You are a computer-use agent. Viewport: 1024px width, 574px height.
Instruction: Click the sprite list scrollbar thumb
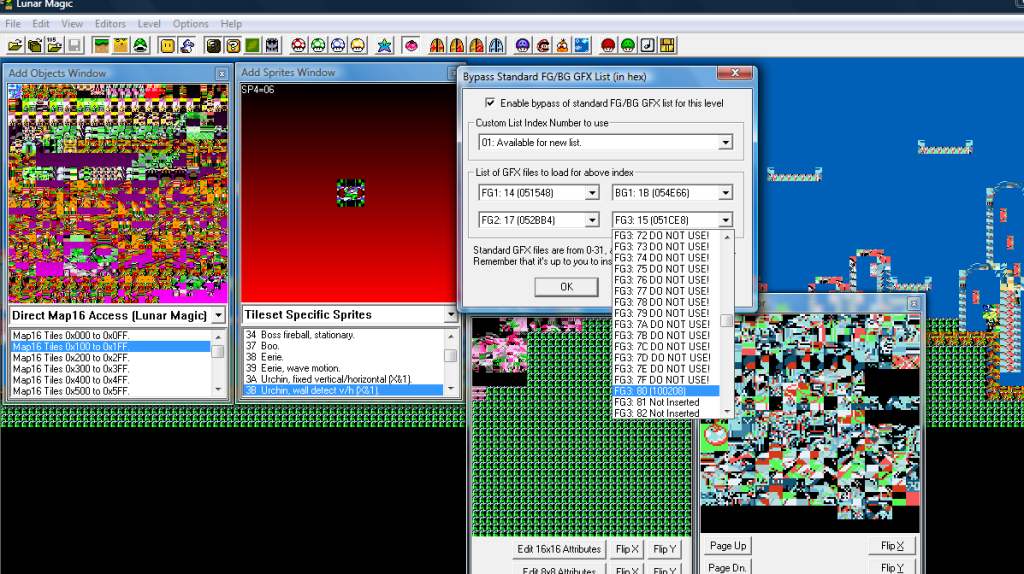[x=450, y=355]
